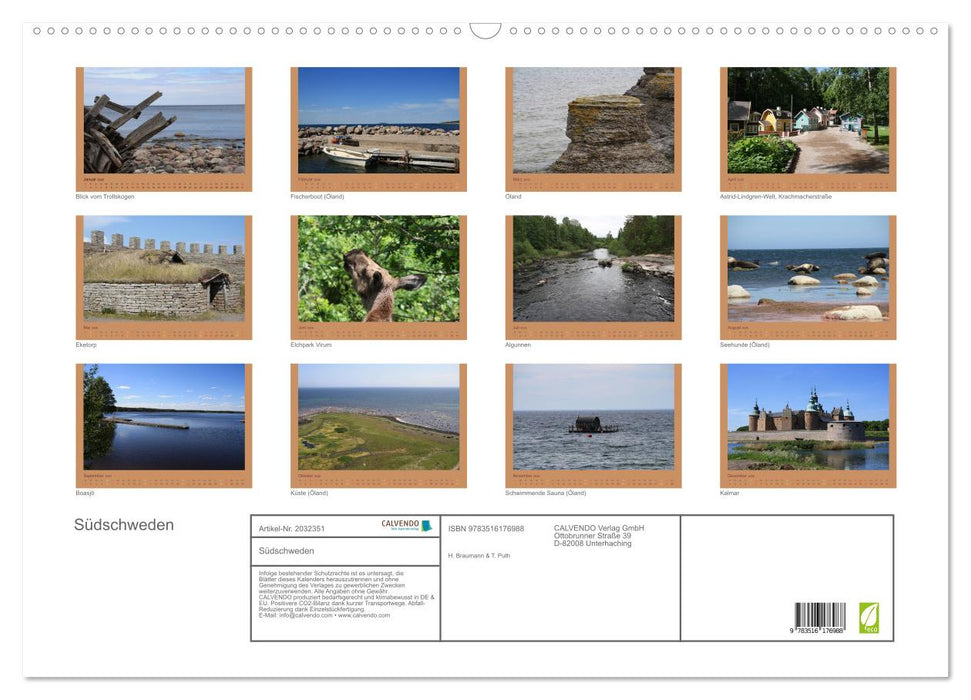Open the Astrid-Lindgren-Welt street photo

808,121
